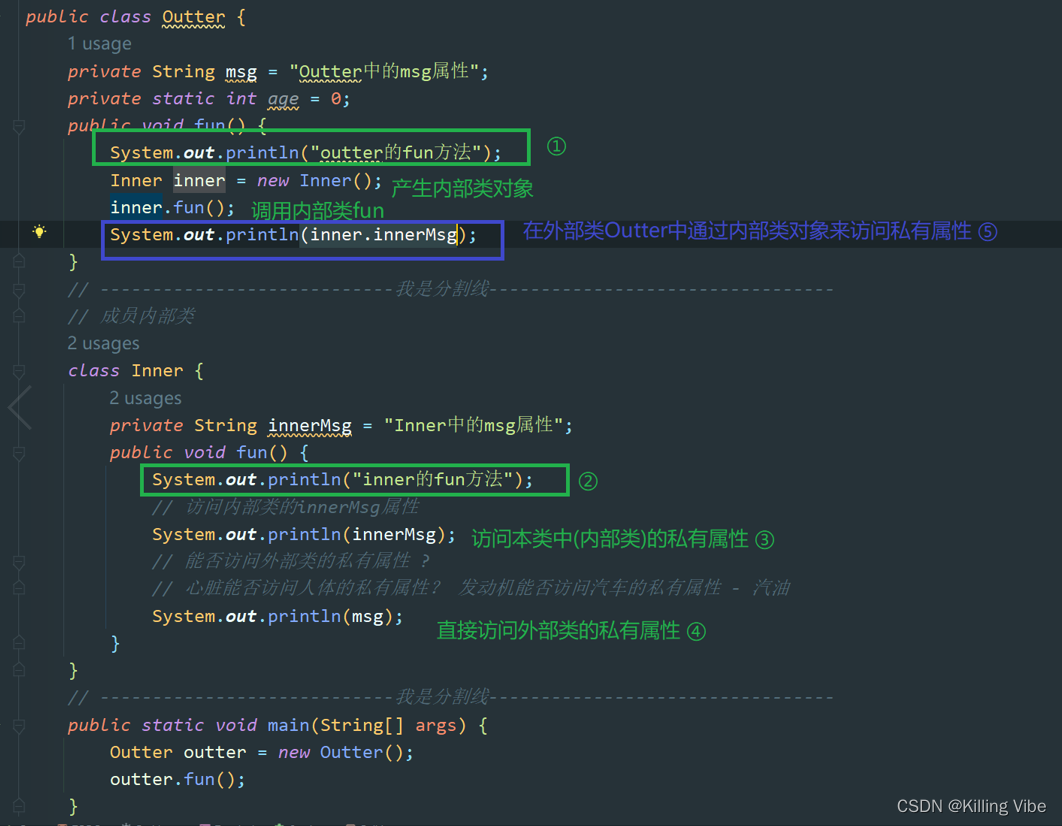The height and width of the screenshot is (826, 1062).
Task: Click the 'innerMsg' field declaration name
Action: tap(310, 426)
